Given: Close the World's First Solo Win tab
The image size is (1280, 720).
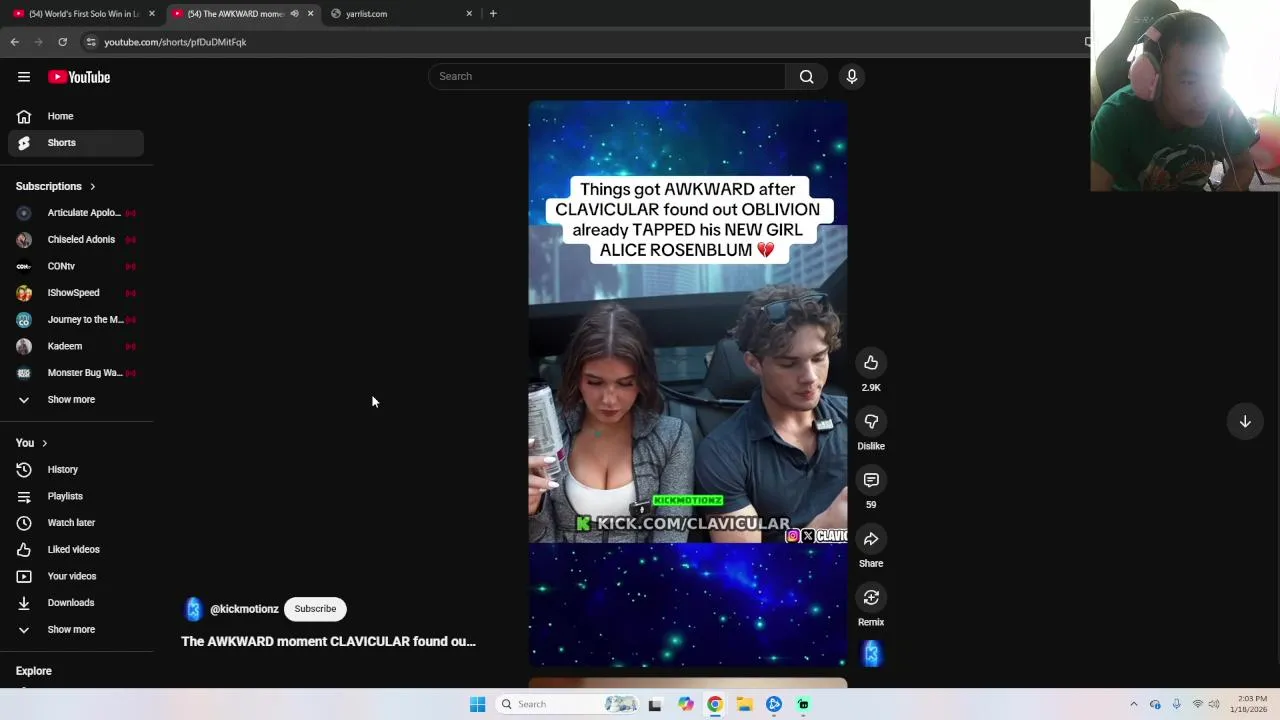Looking at the screenshot, I should [152, 14].
